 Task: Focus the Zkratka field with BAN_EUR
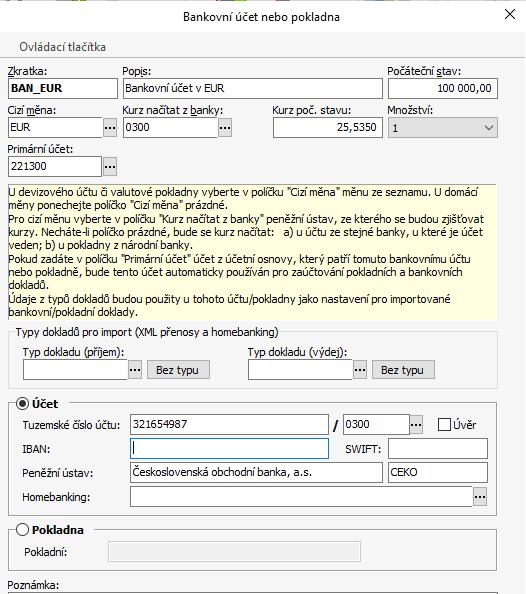[63, 88]
